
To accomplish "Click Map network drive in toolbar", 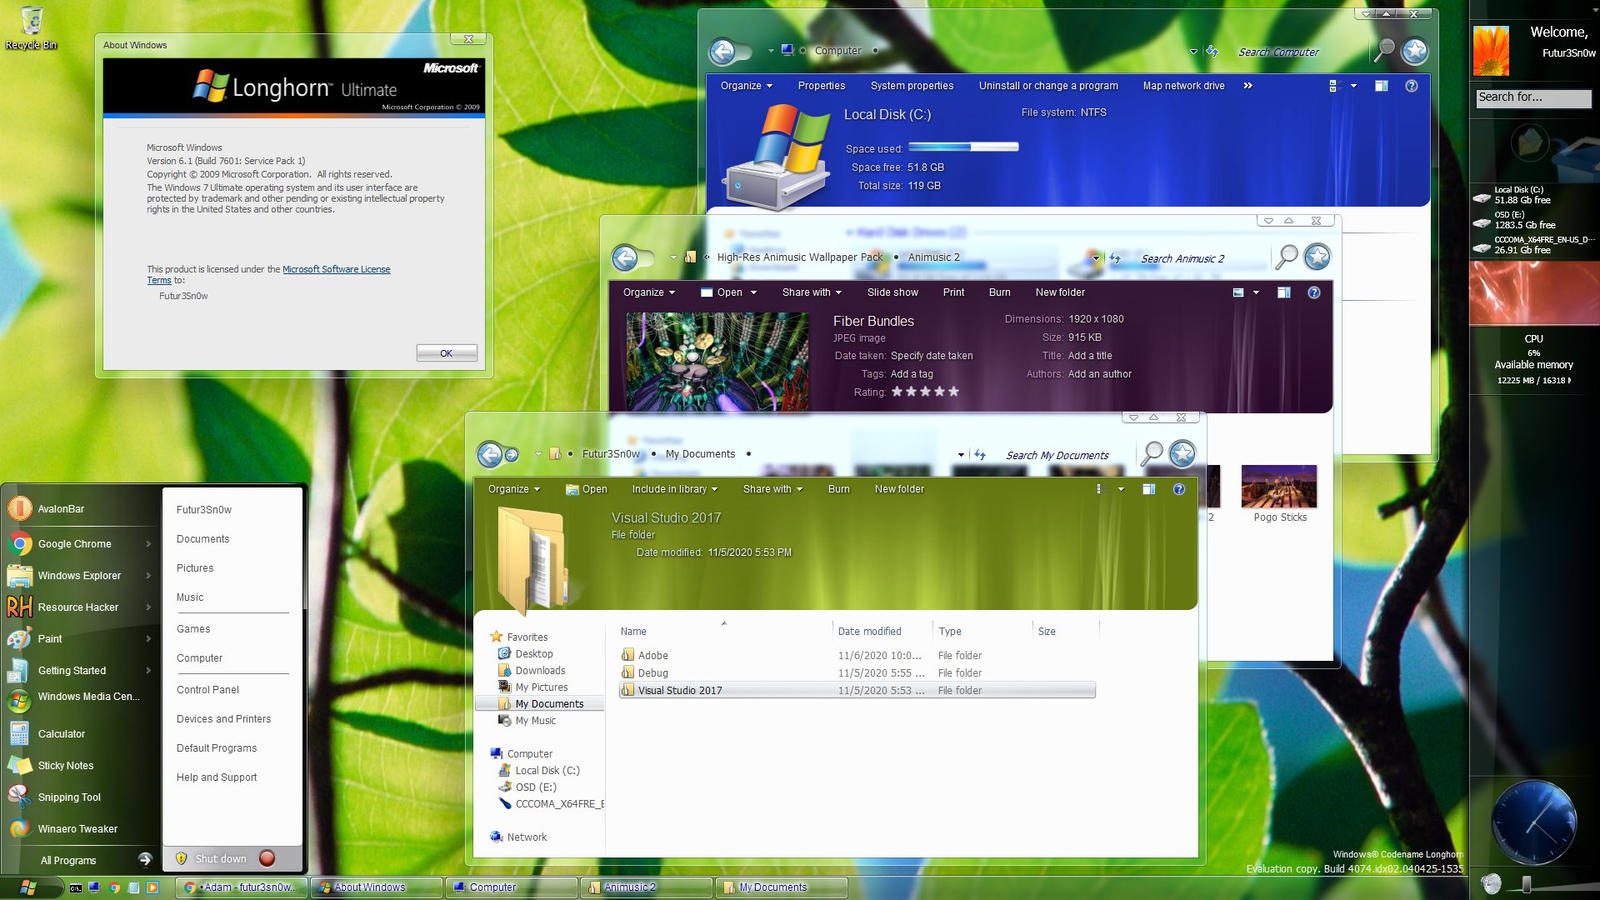I will click(1183, 86).
